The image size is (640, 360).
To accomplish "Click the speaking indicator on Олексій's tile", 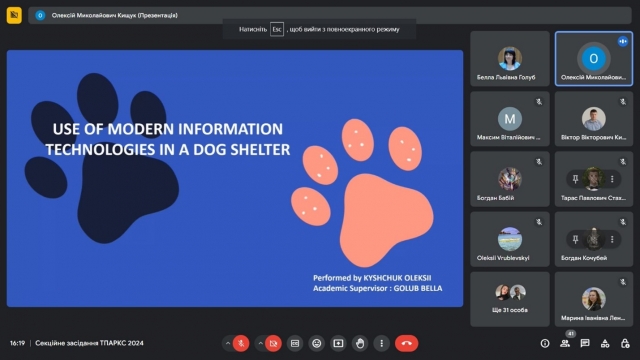I will [x=622, y=41].
